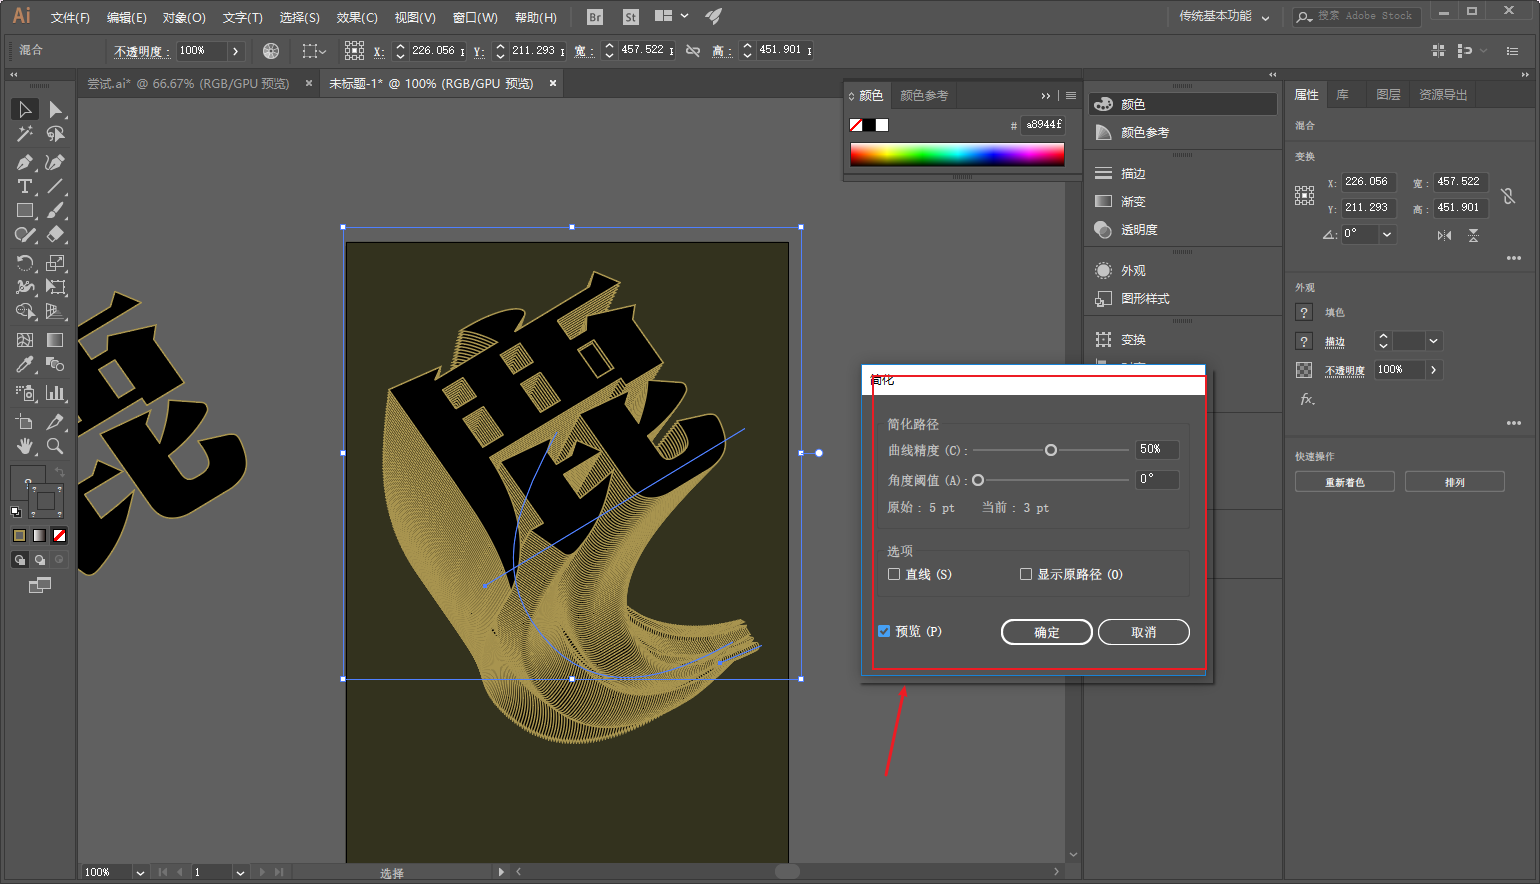Toggle constrain width and height proportions link

click(693, 50)
